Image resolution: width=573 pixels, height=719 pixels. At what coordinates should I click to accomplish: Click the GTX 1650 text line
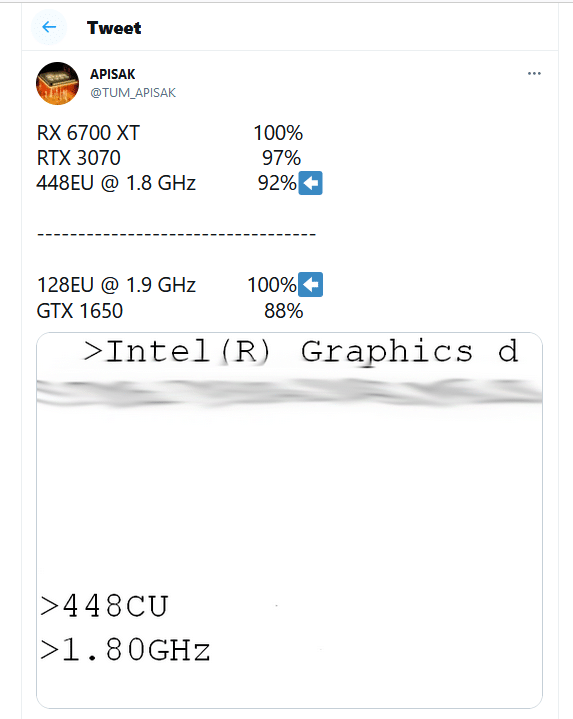(80, 311)
